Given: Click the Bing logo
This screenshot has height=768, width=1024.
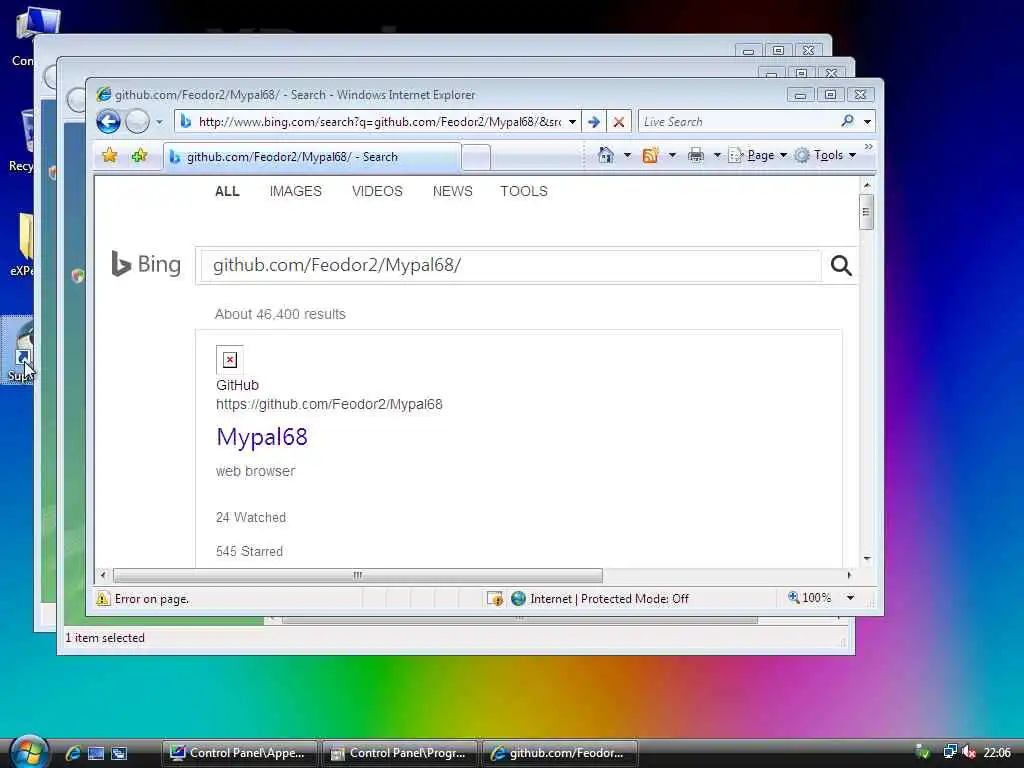Looking at the screenshot, I should click(145, 264).
